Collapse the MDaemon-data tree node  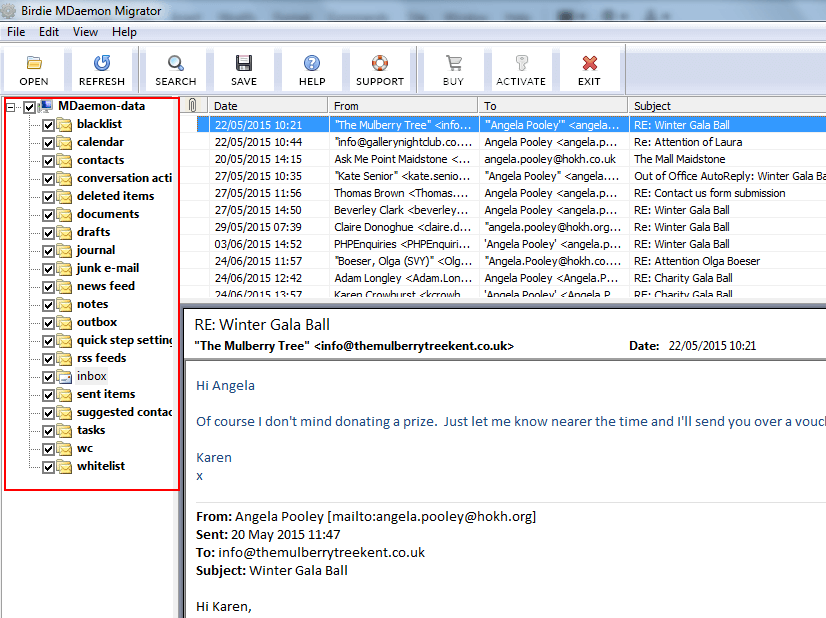(11, 107)
